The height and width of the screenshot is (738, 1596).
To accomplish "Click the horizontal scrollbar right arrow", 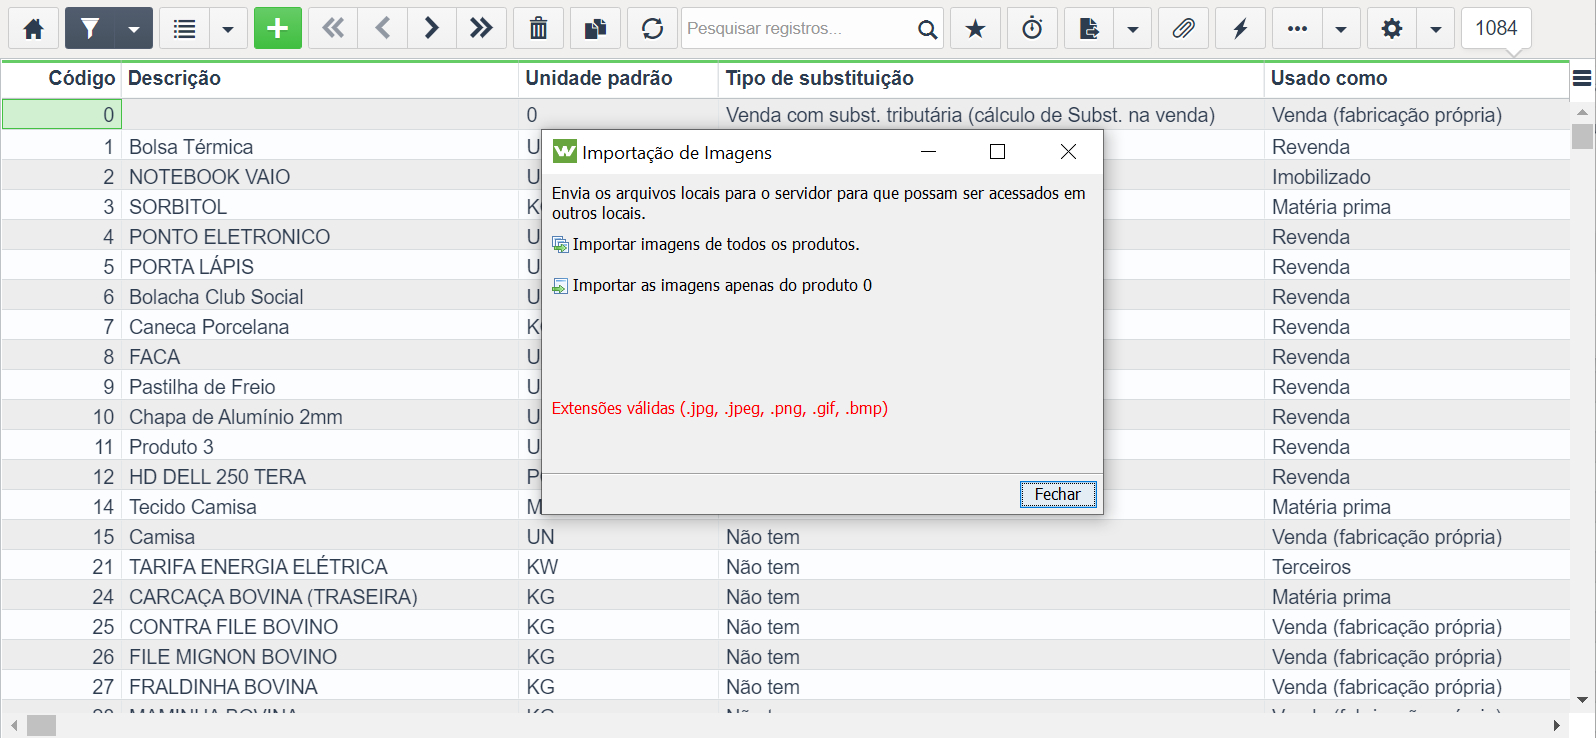I will coord(1557,725).
